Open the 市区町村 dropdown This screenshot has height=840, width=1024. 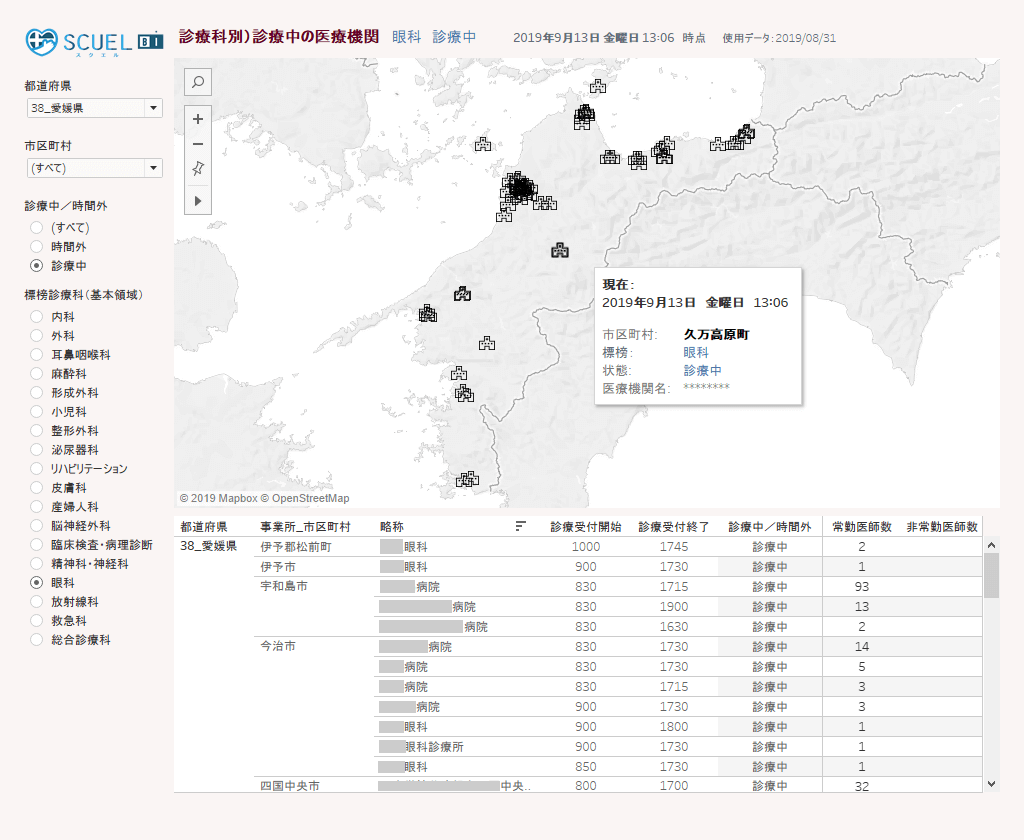point(153,168)
